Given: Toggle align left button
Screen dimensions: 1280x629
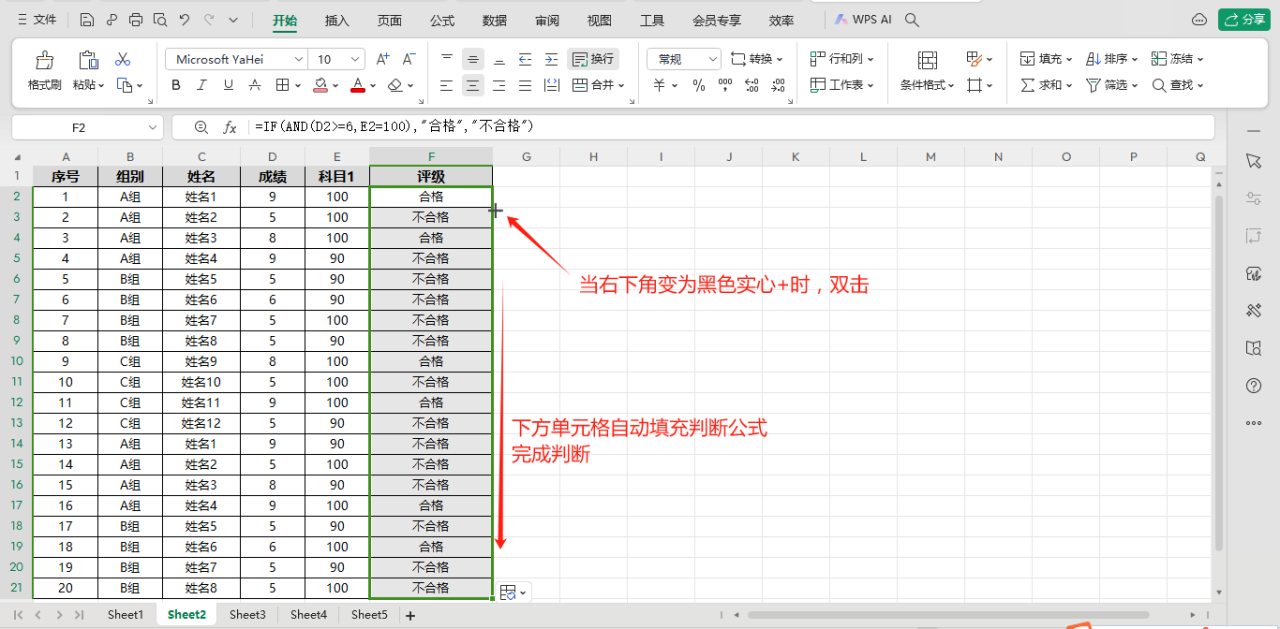Looking at the screenshot, I should 447,85.
